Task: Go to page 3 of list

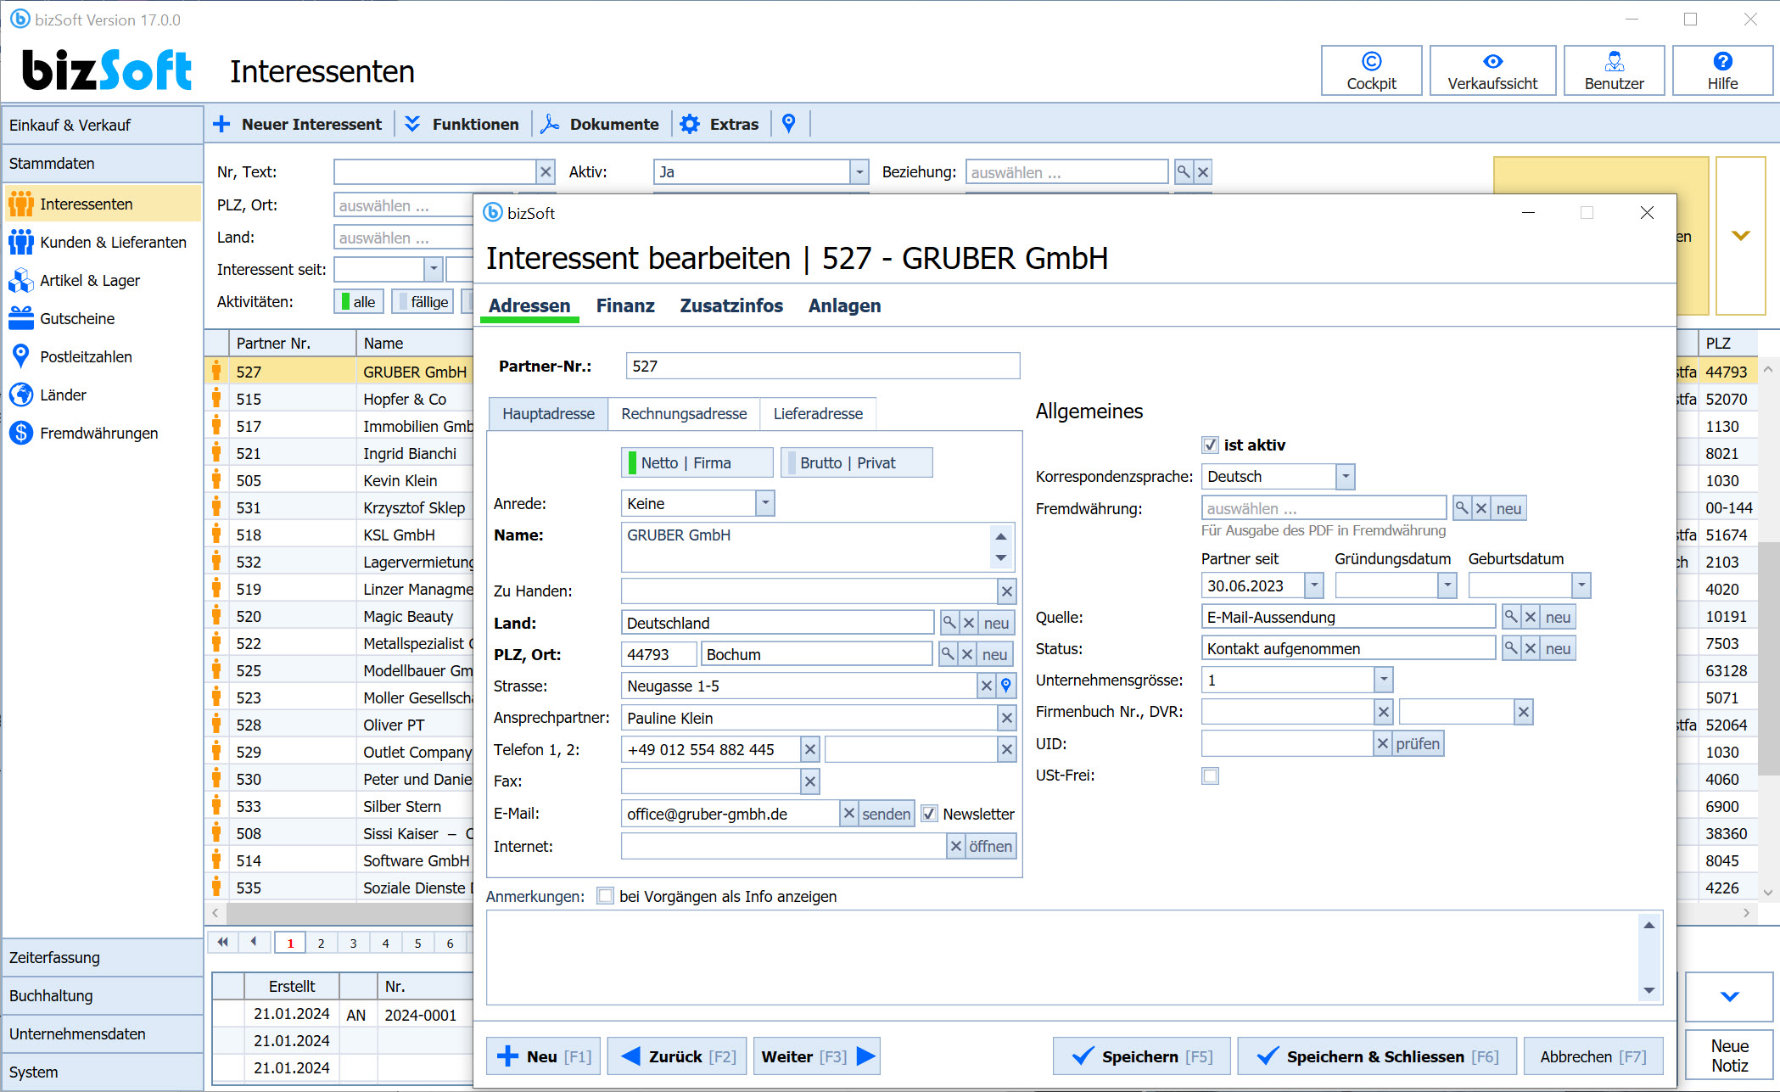Action: point(353,943)
